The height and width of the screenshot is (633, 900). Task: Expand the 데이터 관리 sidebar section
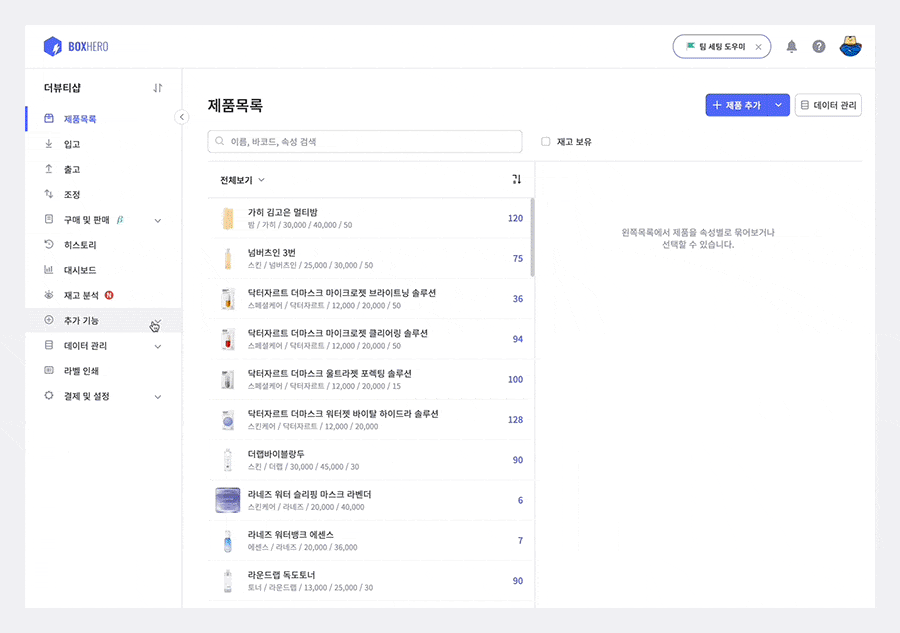(157, 346)
